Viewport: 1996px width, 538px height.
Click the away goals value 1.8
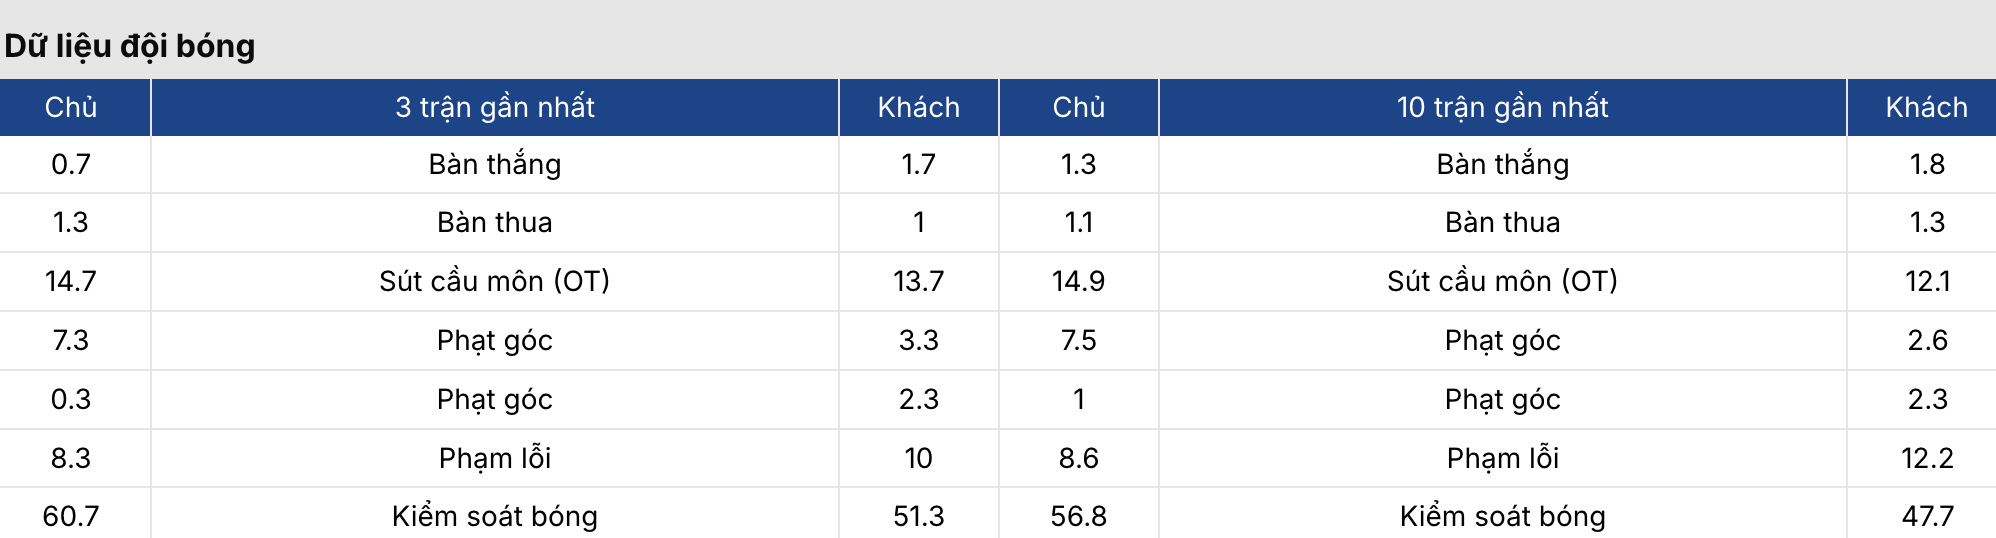(x=1927, y=164)
